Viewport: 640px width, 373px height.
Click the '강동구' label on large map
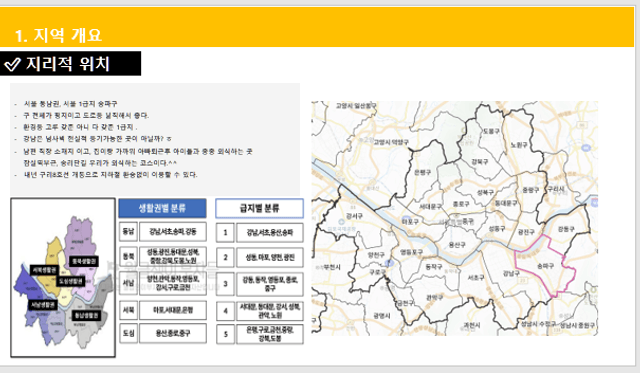[x=567, y=229]
